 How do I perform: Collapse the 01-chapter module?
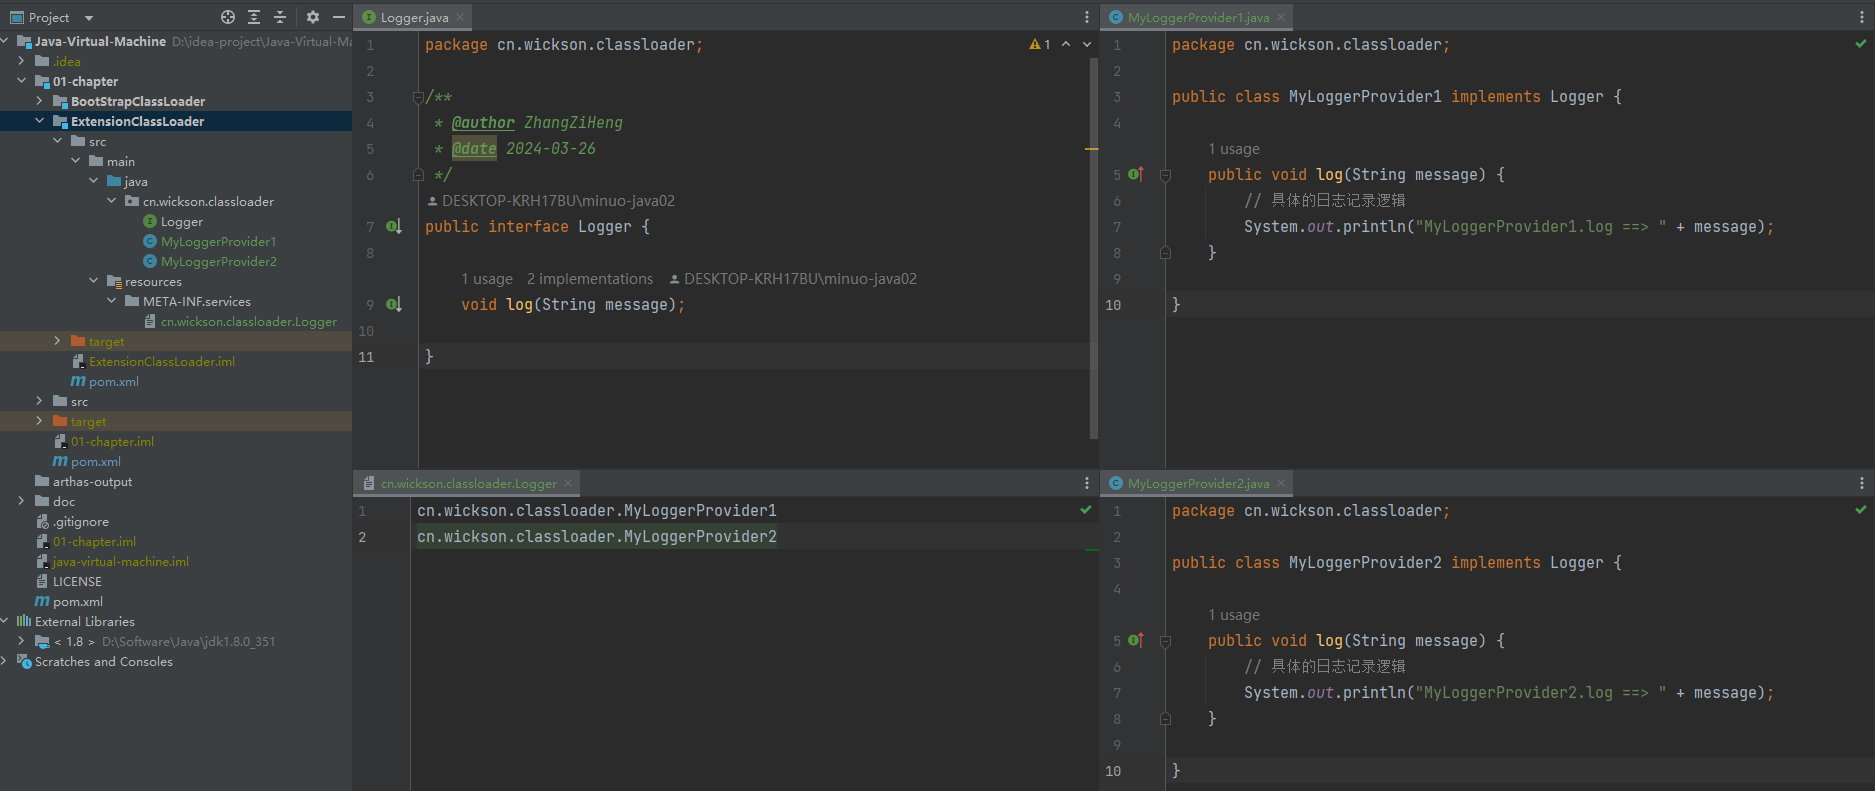[x=22, y=81]
